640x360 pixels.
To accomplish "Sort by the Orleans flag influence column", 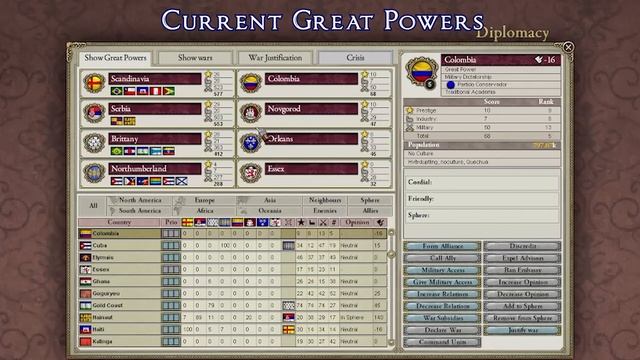I will (262, 222).
